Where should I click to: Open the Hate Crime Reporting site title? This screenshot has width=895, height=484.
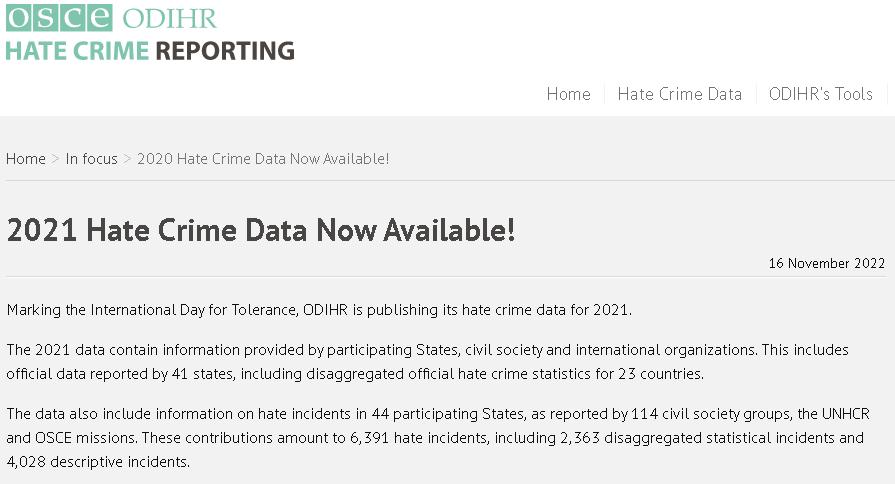(150, 50)
